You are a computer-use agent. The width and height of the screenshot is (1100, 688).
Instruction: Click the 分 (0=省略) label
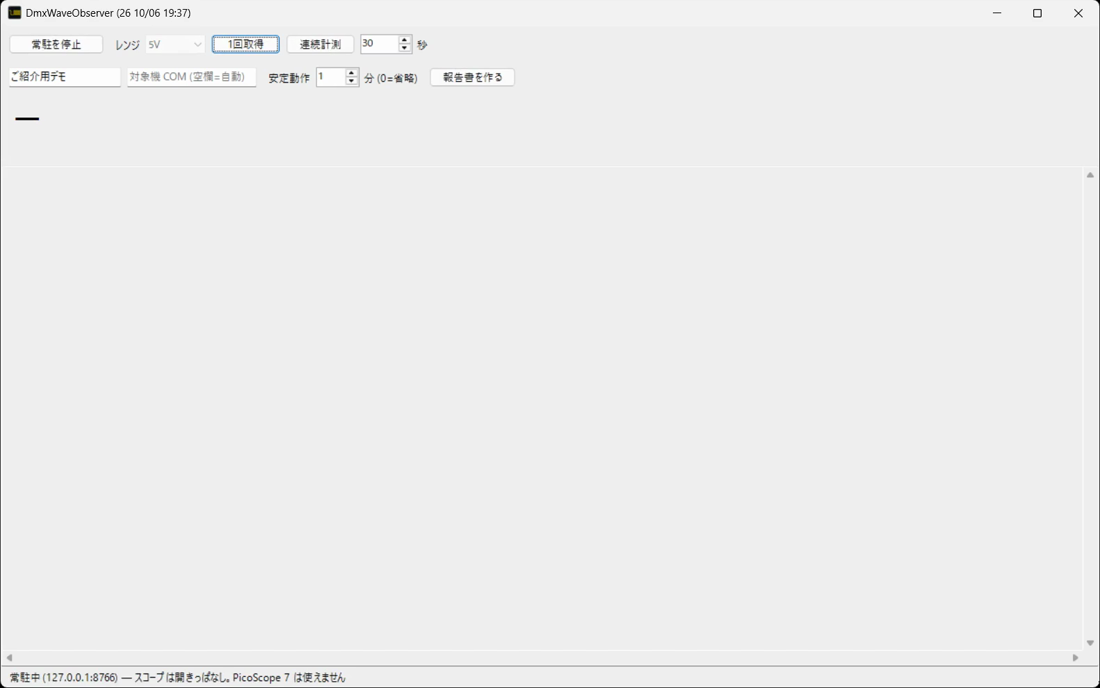[x=391, y=78]
